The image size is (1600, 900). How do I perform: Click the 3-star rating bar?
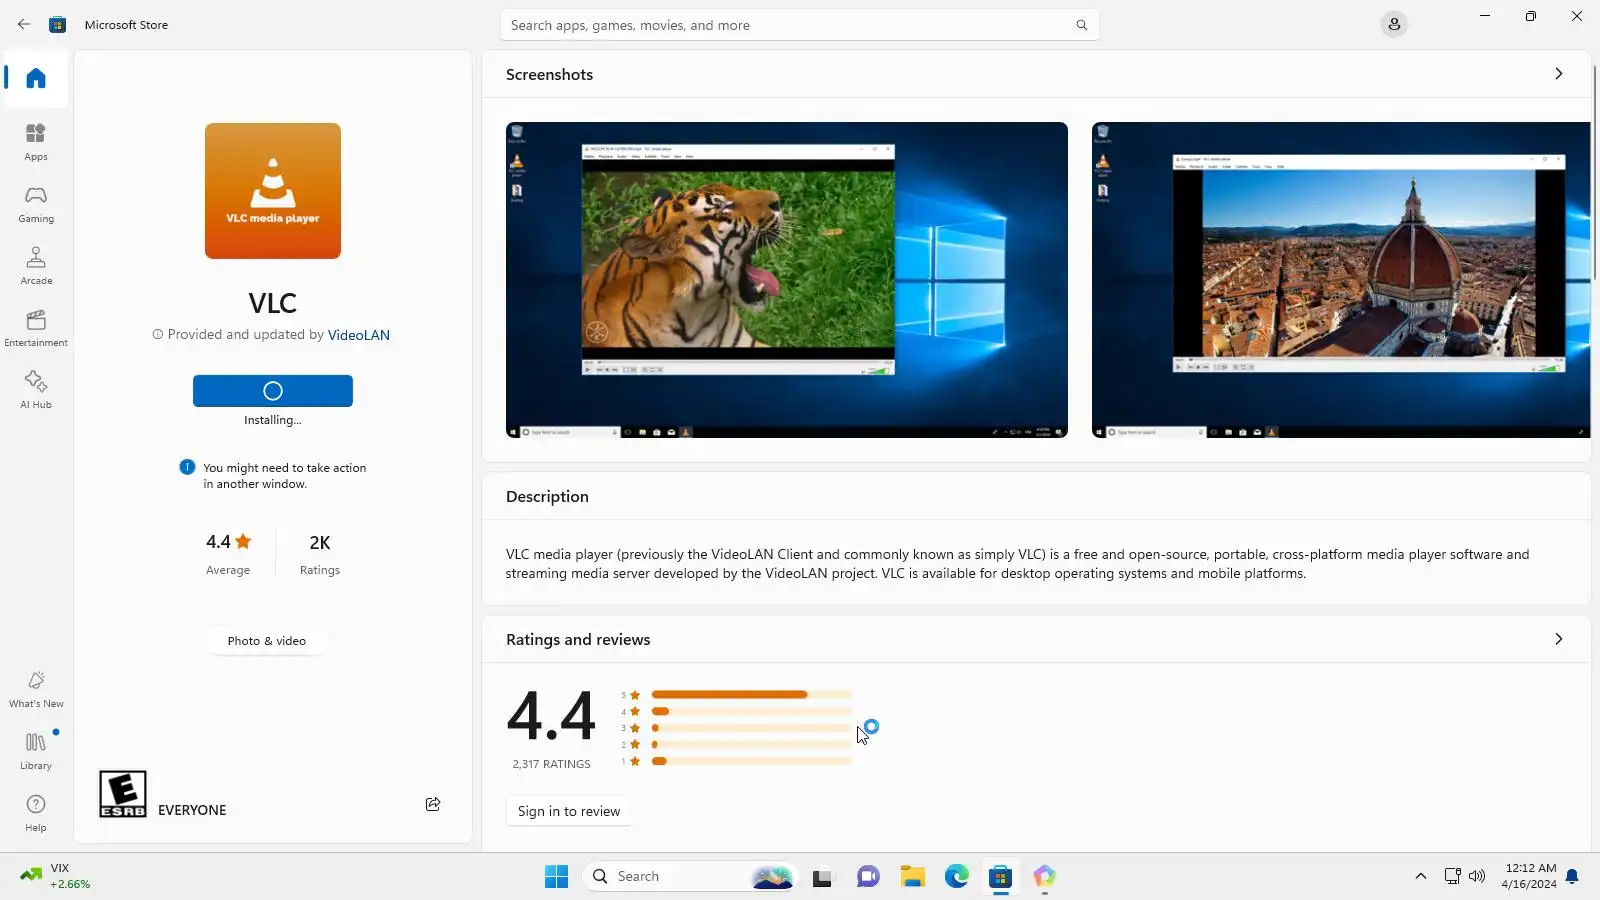coord(752,729)
